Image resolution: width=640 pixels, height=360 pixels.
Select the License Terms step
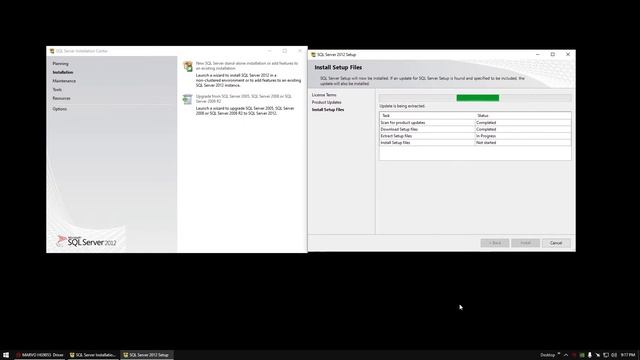point(324,95)
